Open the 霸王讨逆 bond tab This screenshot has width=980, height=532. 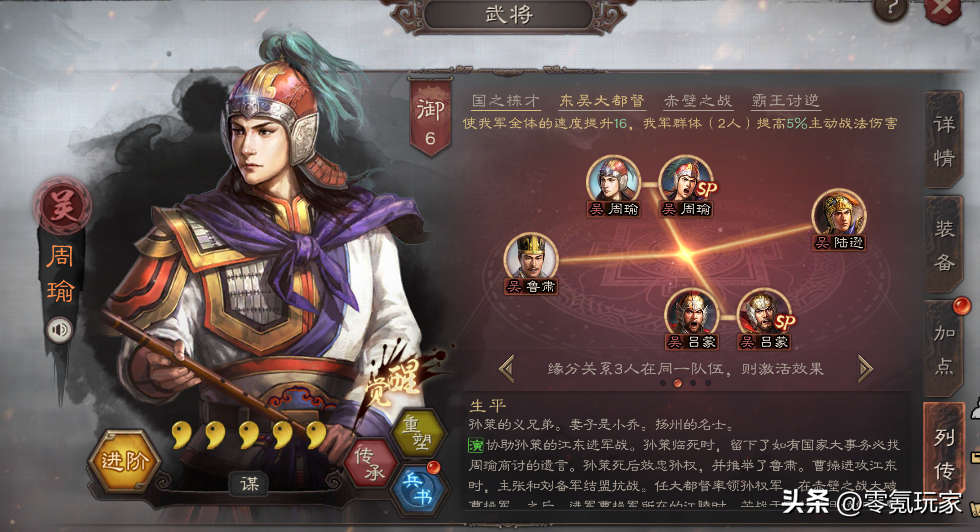pyautogui.click(x=785, y=101)
